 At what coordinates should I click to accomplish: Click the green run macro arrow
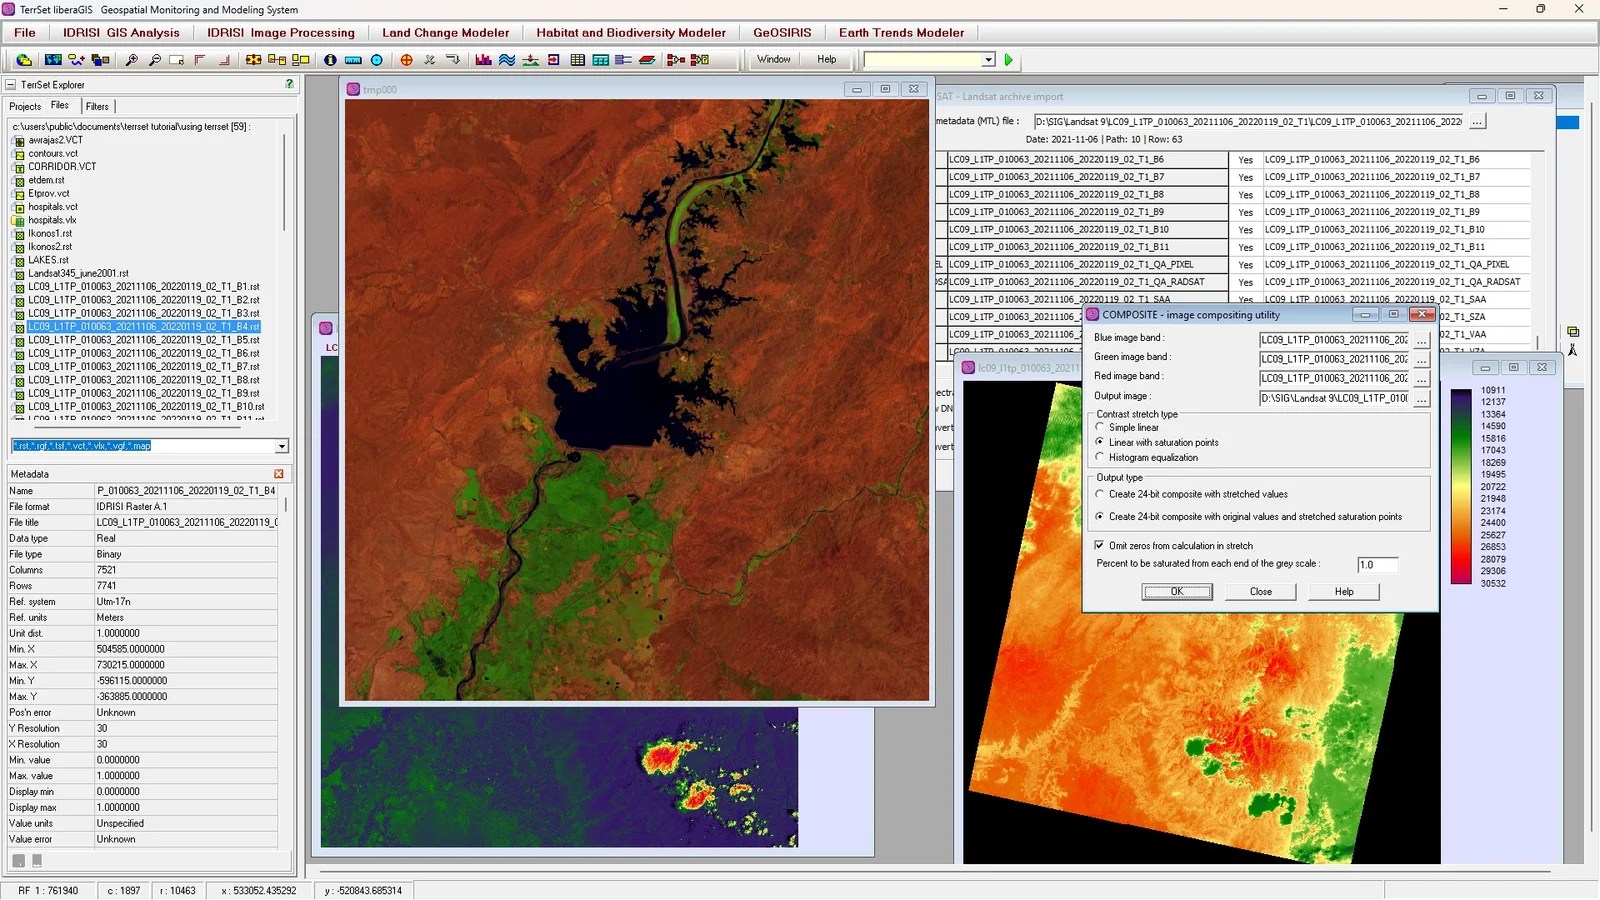coord(1009,60)
